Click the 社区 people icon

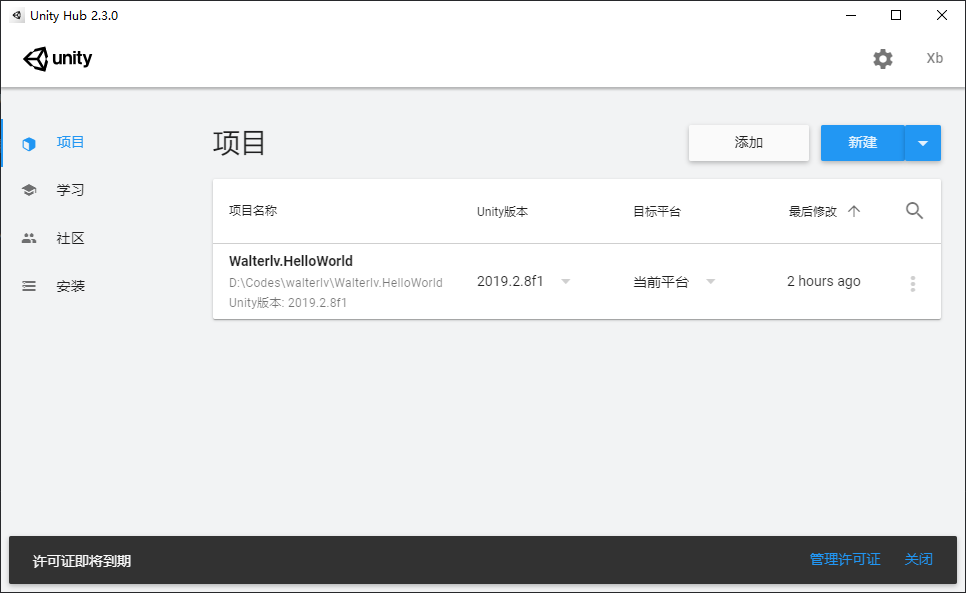tap(29, 238)
